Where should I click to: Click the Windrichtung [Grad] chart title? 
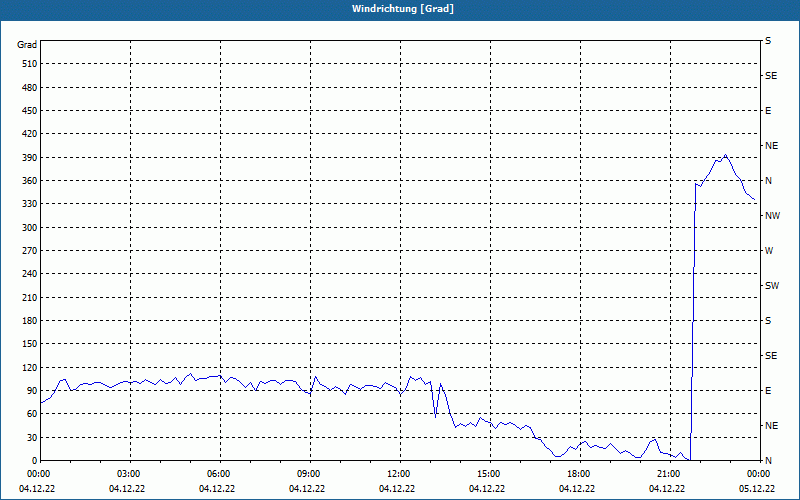coord(403,9)
